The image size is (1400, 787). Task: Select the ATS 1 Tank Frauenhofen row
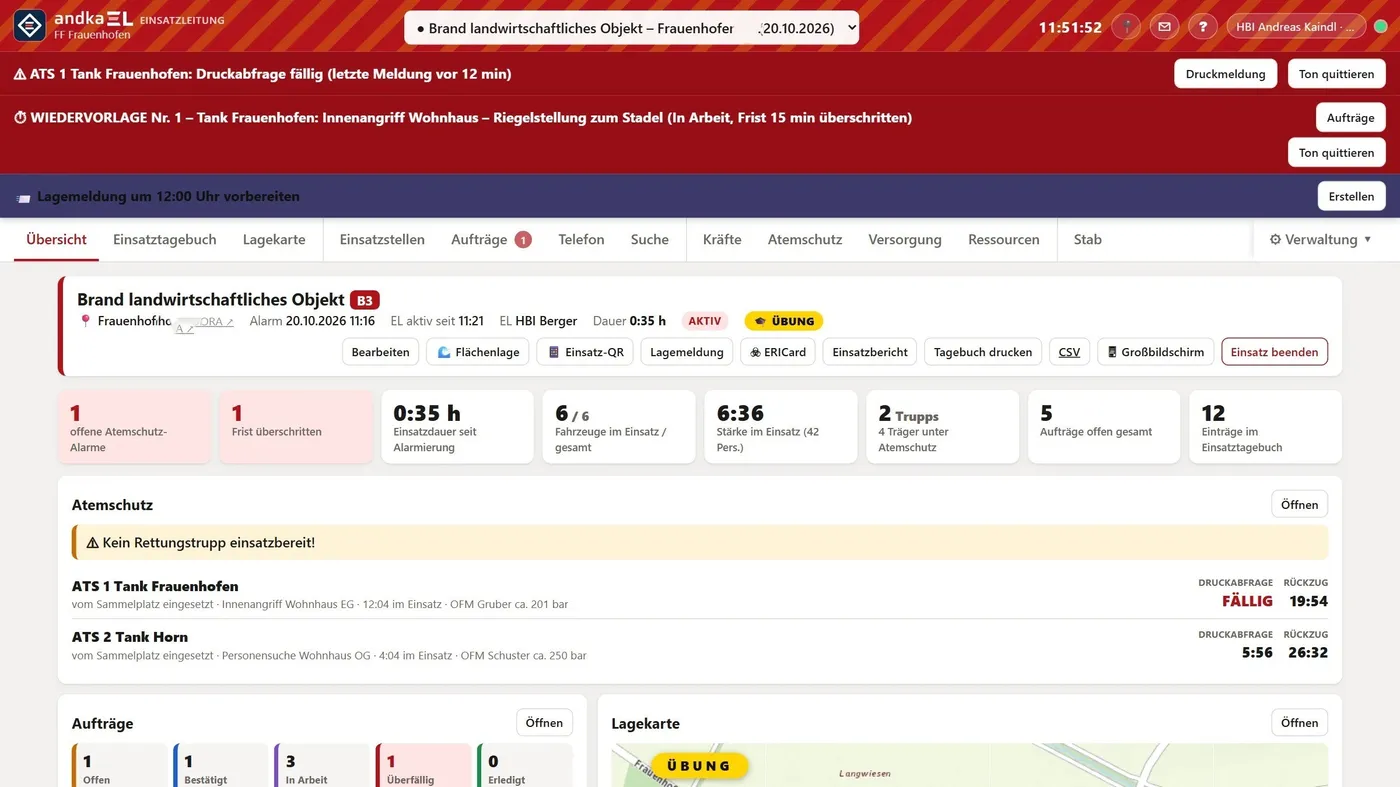point(700,594)
